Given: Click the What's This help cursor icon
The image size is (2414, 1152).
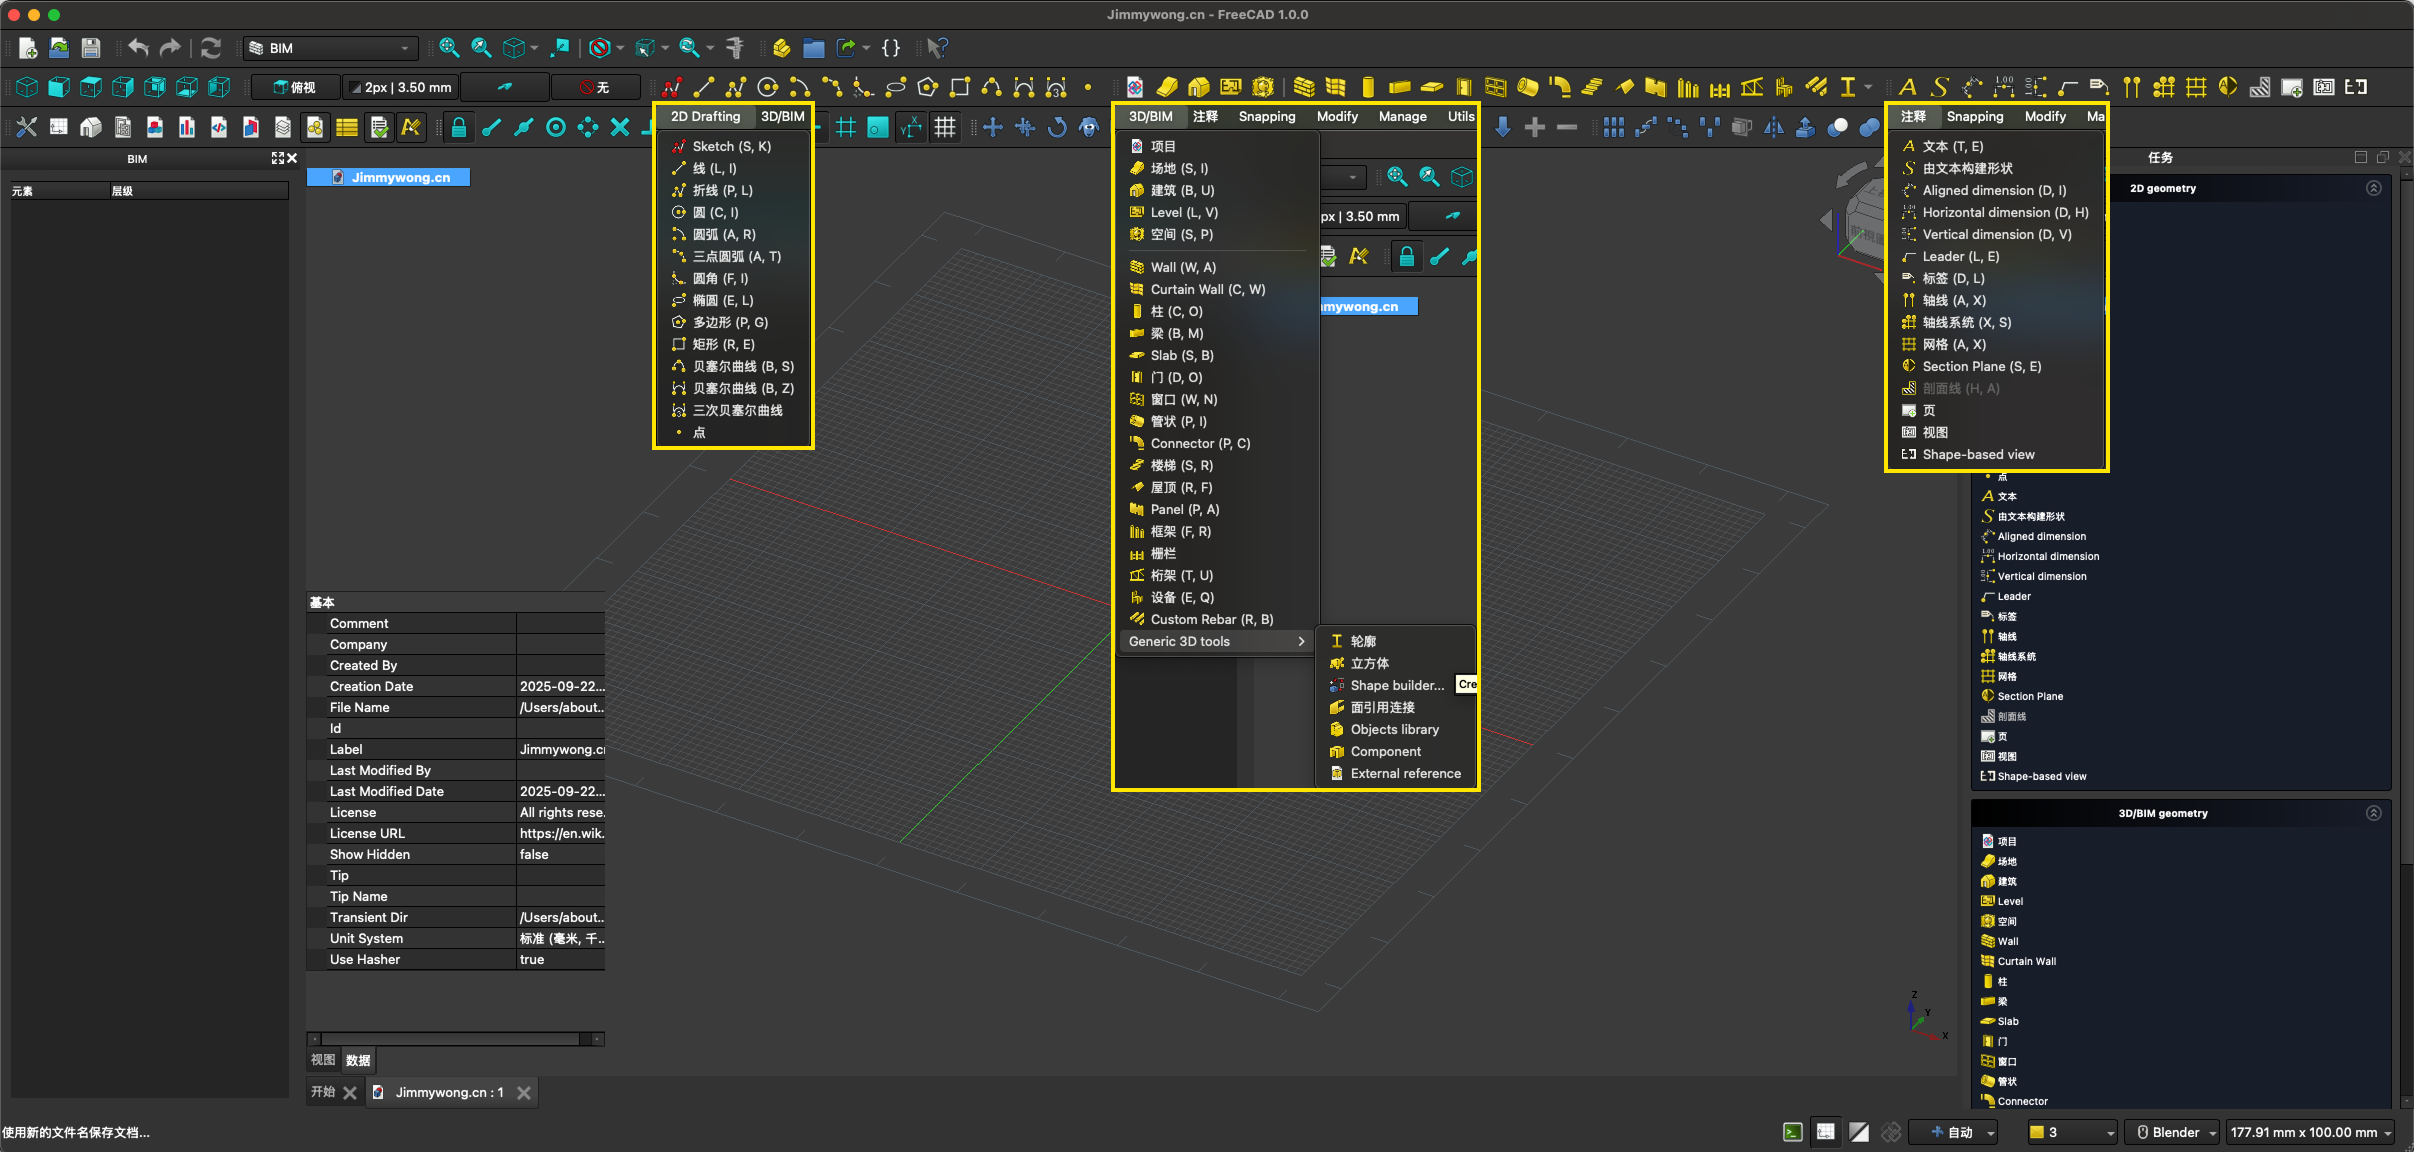Looking at the screenshot, I should coord(936,48).
